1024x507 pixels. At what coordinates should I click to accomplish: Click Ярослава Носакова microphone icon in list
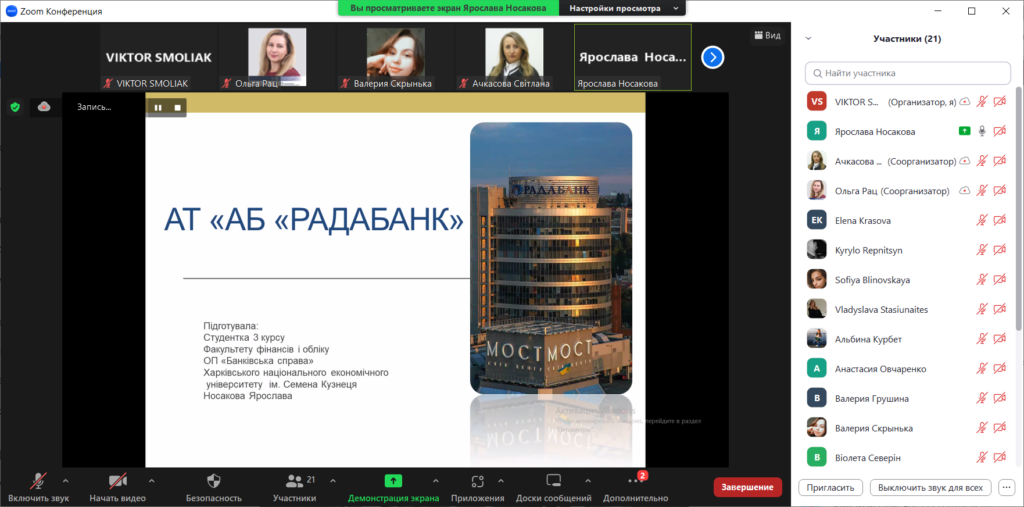click(982, 131)
